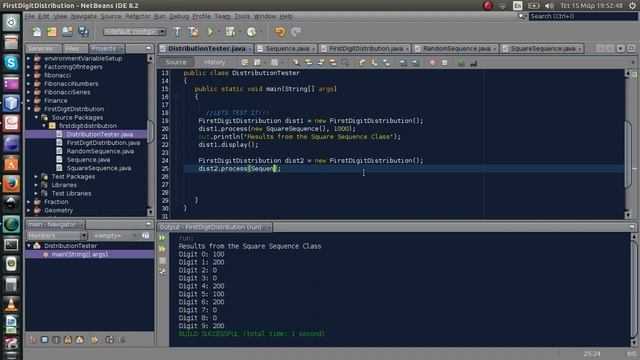The image size is (640, 360).
Task: Toggle Bookmark icon in the editor toolbar
Action: [x=386, y=62]
